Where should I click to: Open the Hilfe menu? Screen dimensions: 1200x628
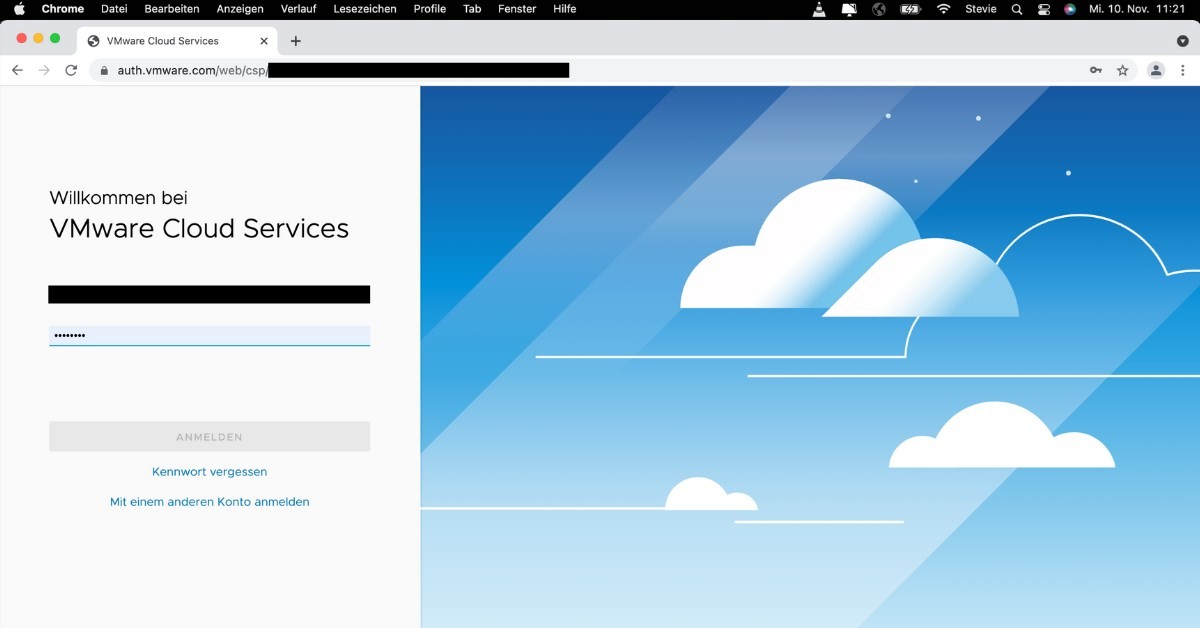tap(565, 9)
